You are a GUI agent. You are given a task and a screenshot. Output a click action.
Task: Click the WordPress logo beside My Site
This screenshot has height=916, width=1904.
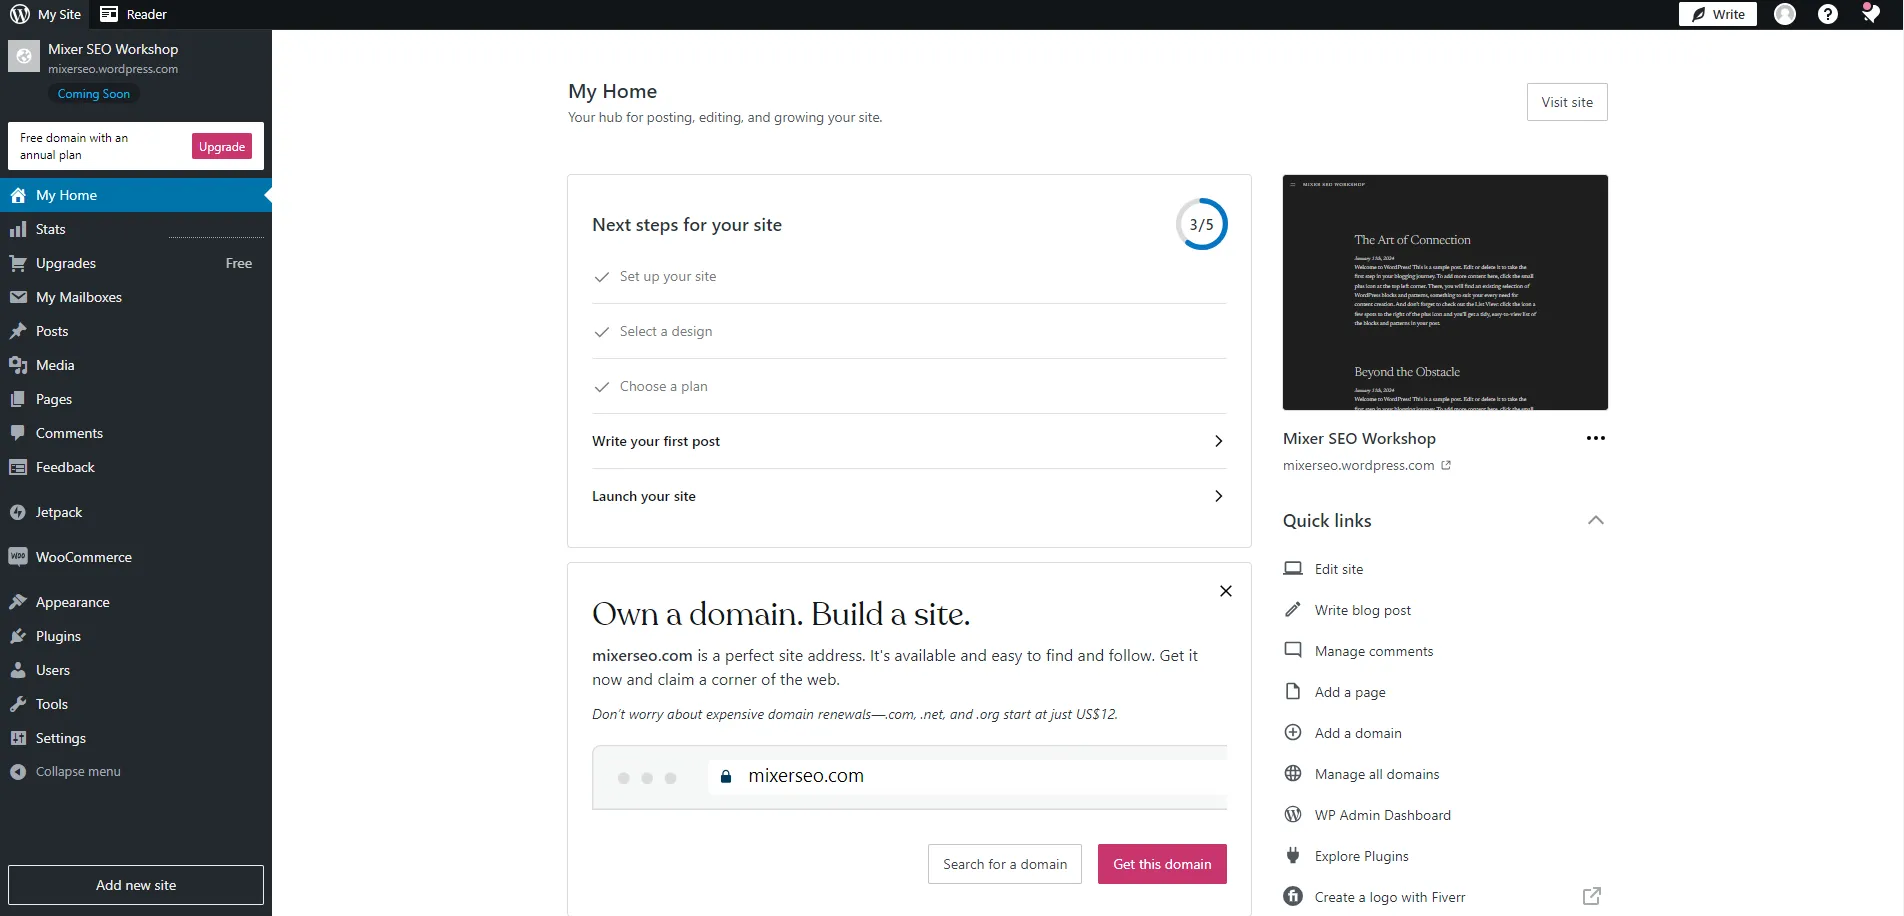[20, 14]
